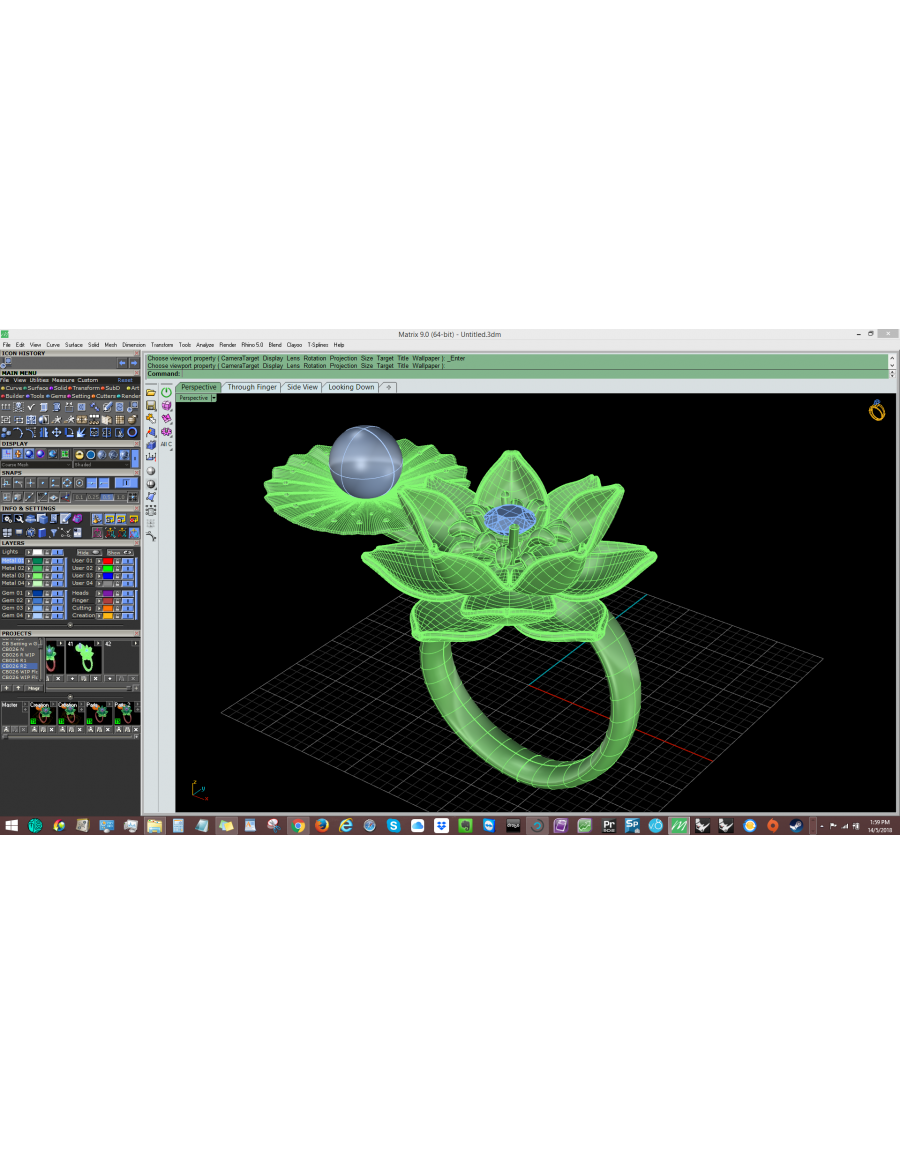
Task: Select project thumbnail numbered 41
Action: click(x=84, y=657)
